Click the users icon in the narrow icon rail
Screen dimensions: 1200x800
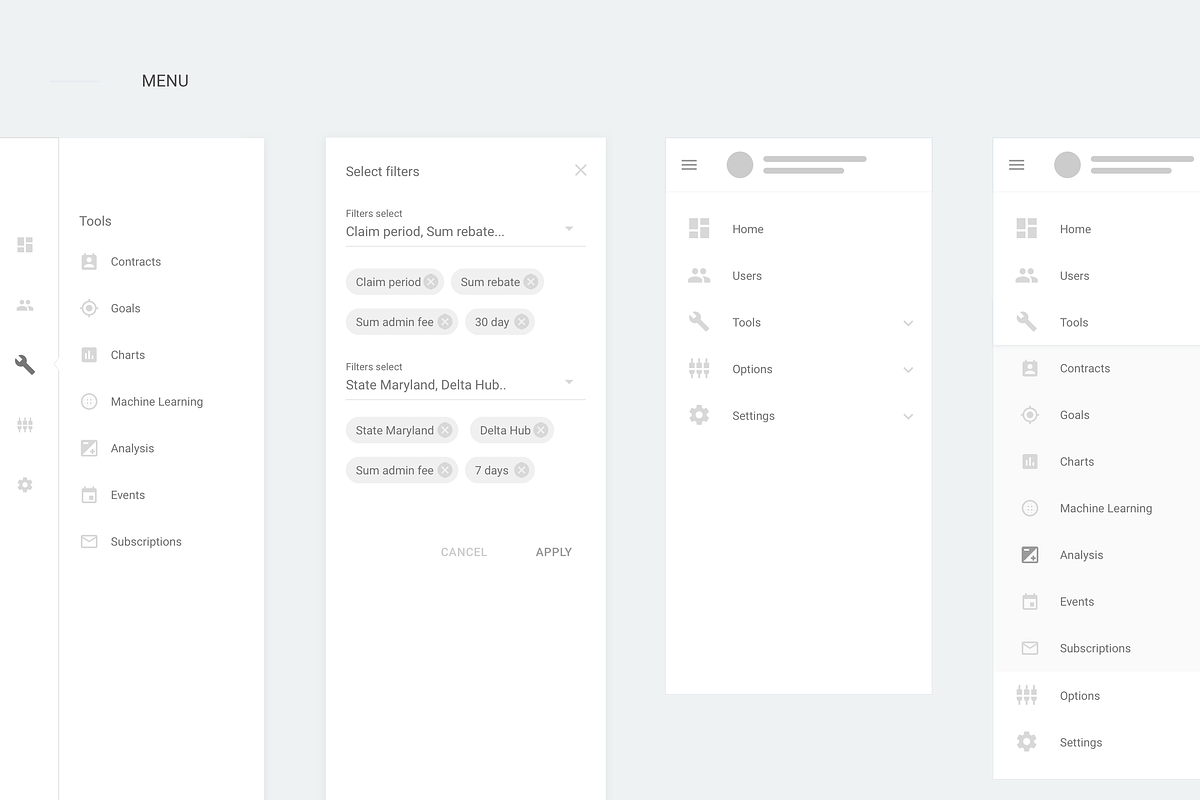point(25,306)
